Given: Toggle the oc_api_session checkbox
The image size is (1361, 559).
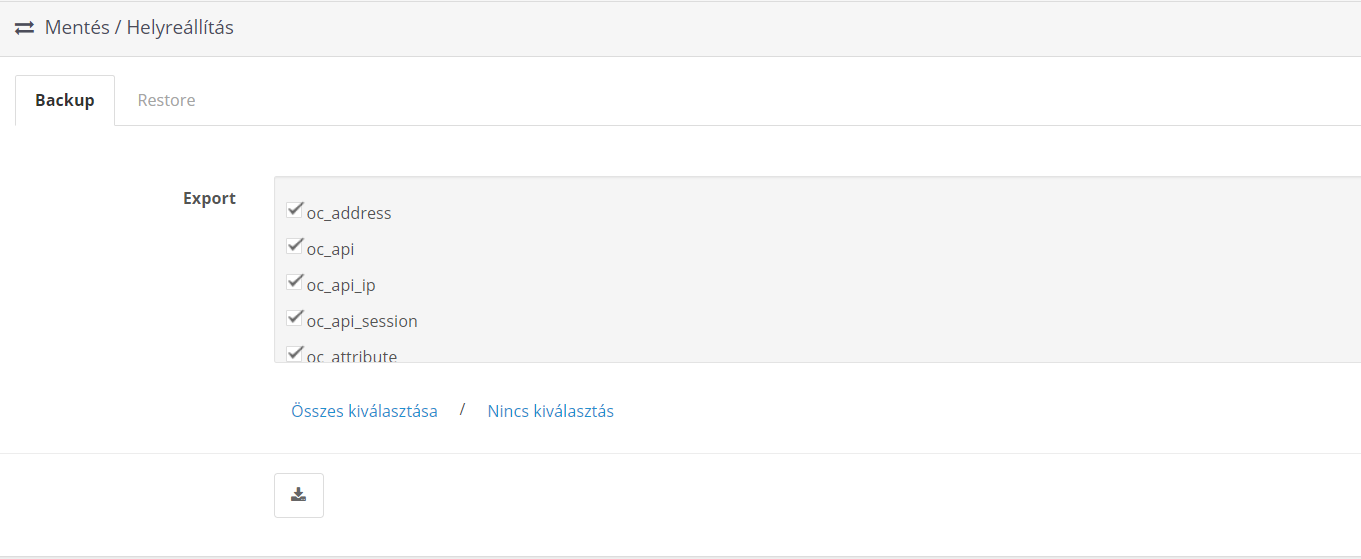Looking at the screenshot, I should pyautogui.click(x=295, y=318).
